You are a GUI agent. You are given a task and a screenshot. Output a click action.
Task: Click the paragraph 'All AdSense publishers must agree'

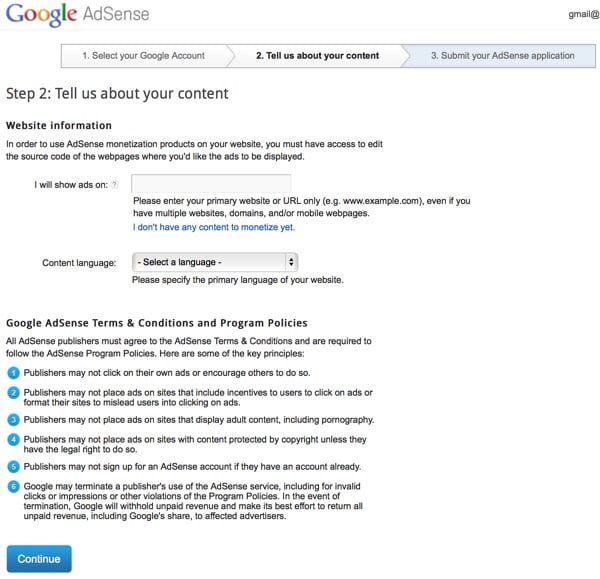(189, 347)
